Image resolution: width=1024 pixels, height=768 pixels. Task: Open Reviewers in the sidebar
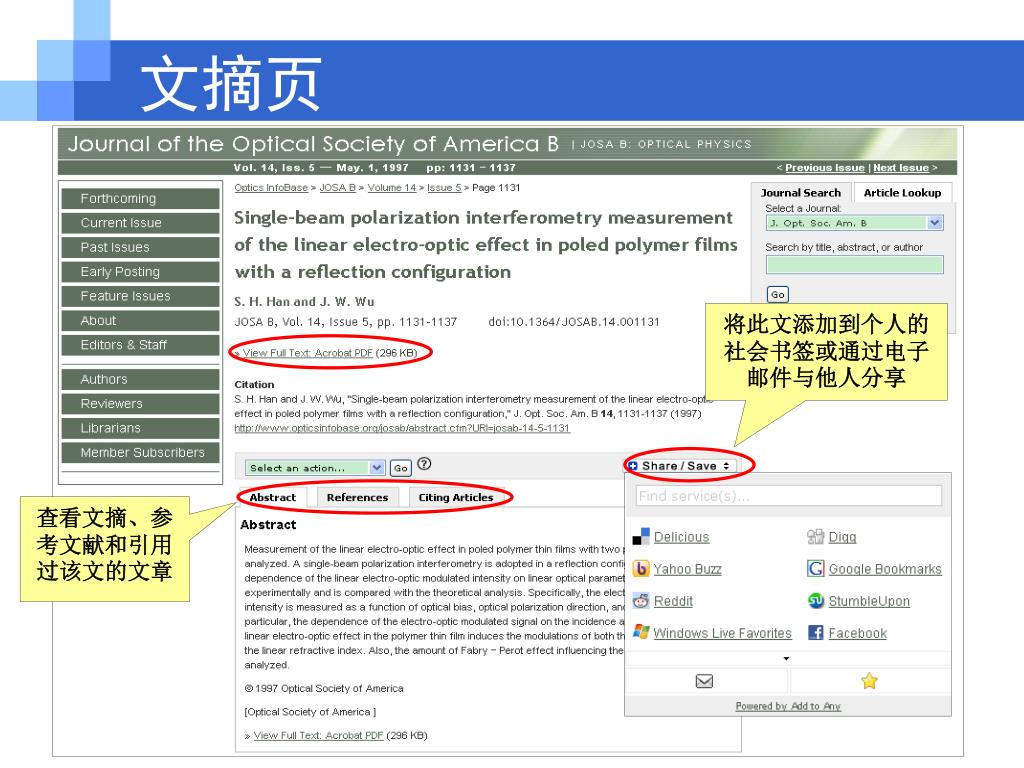140,404
